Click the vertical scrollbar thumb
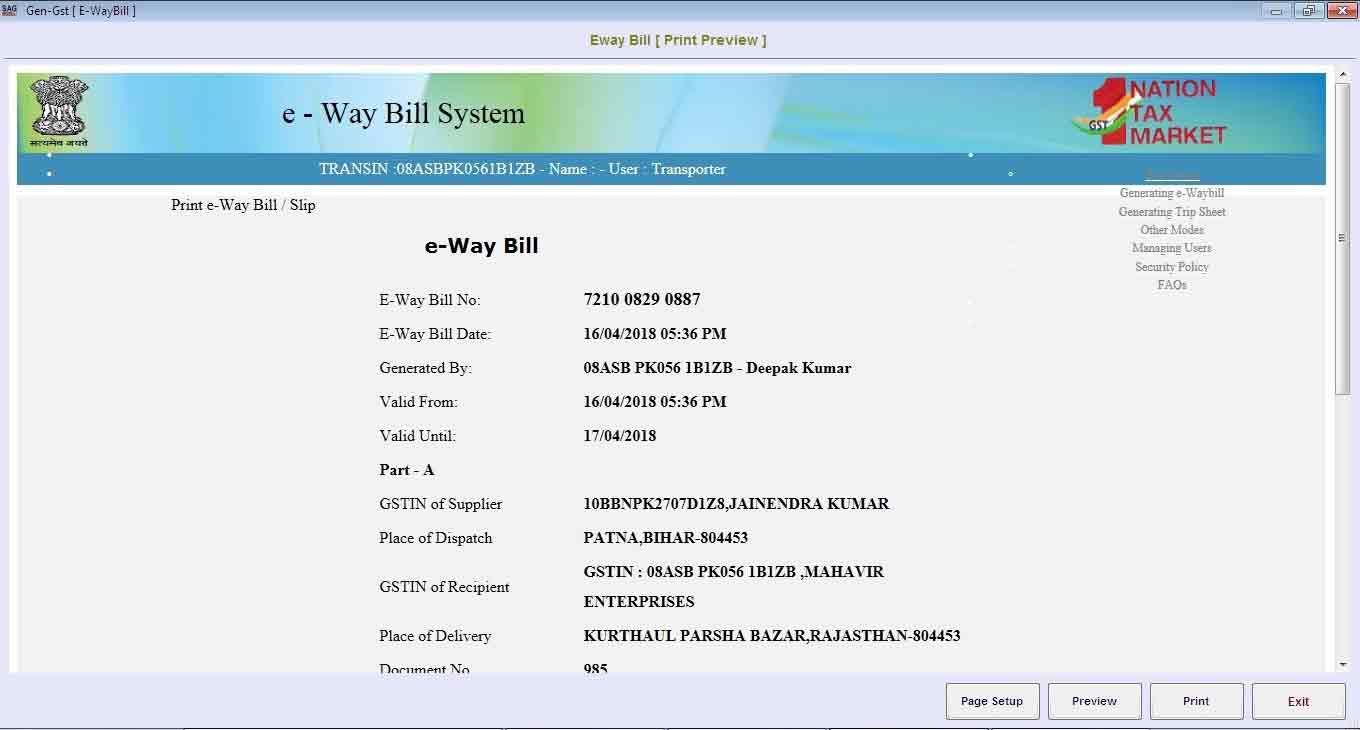 [x=1342, y=238]
